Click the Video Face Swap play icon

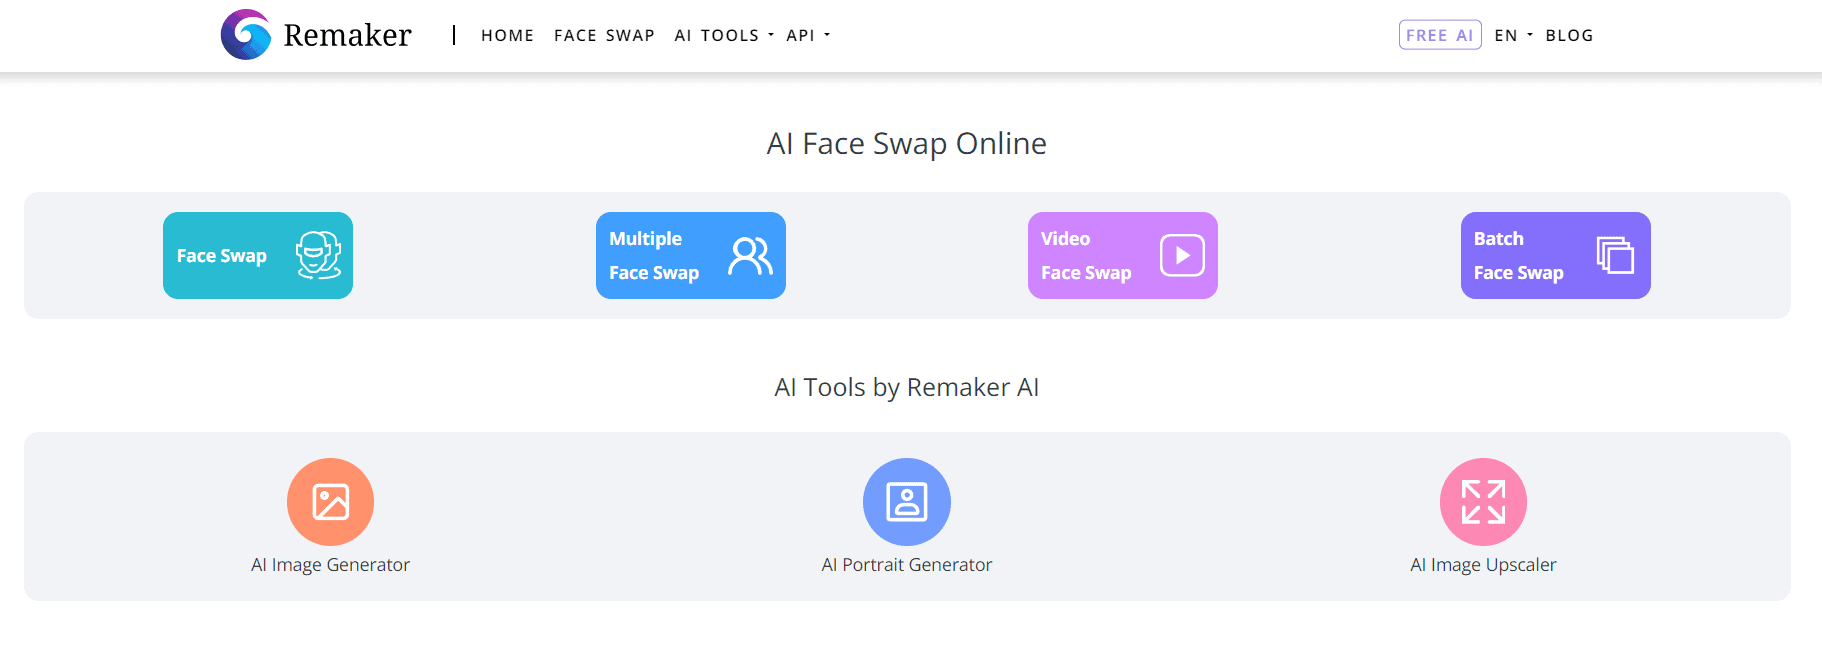[1180, 255]
